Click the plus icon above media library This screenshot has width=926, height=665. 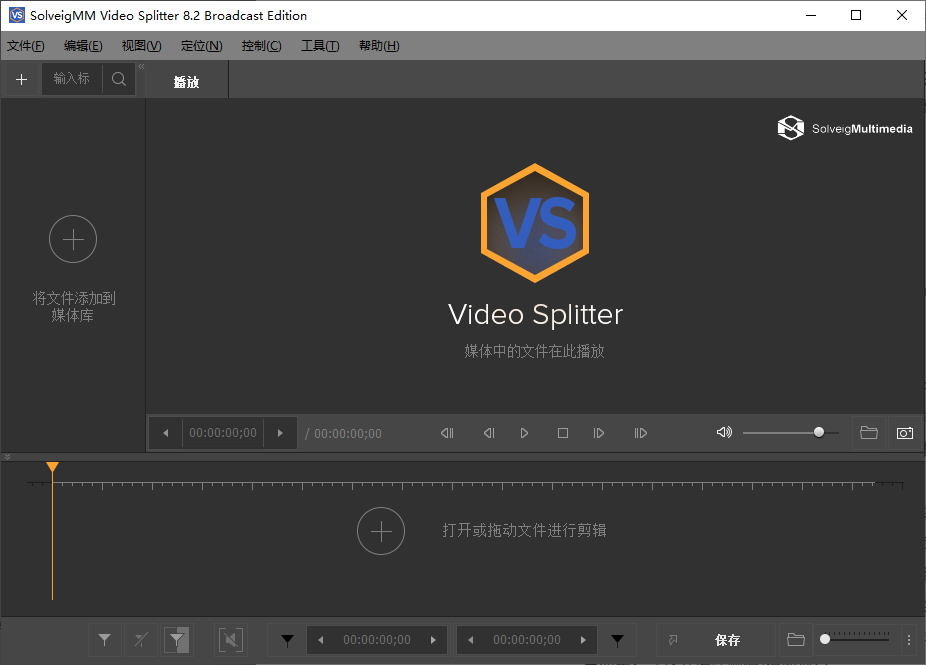click(21, 80)
